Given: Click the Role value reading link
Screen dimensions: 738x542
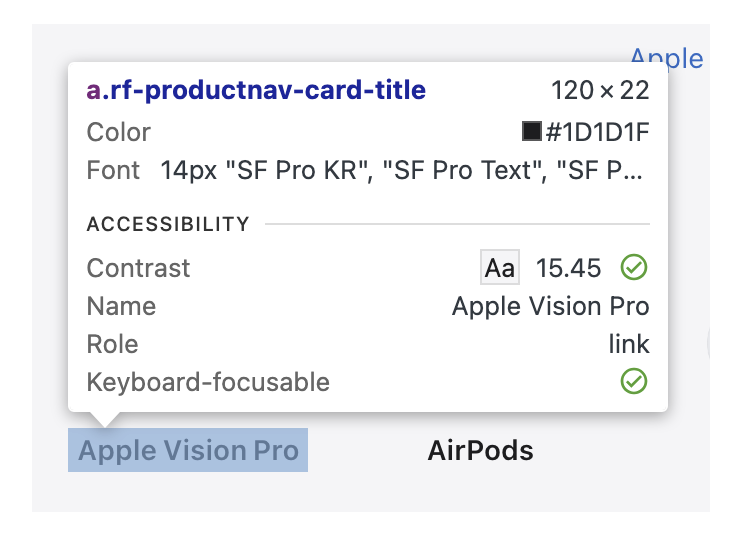Looking at the screenshot, I should point(629,344).
